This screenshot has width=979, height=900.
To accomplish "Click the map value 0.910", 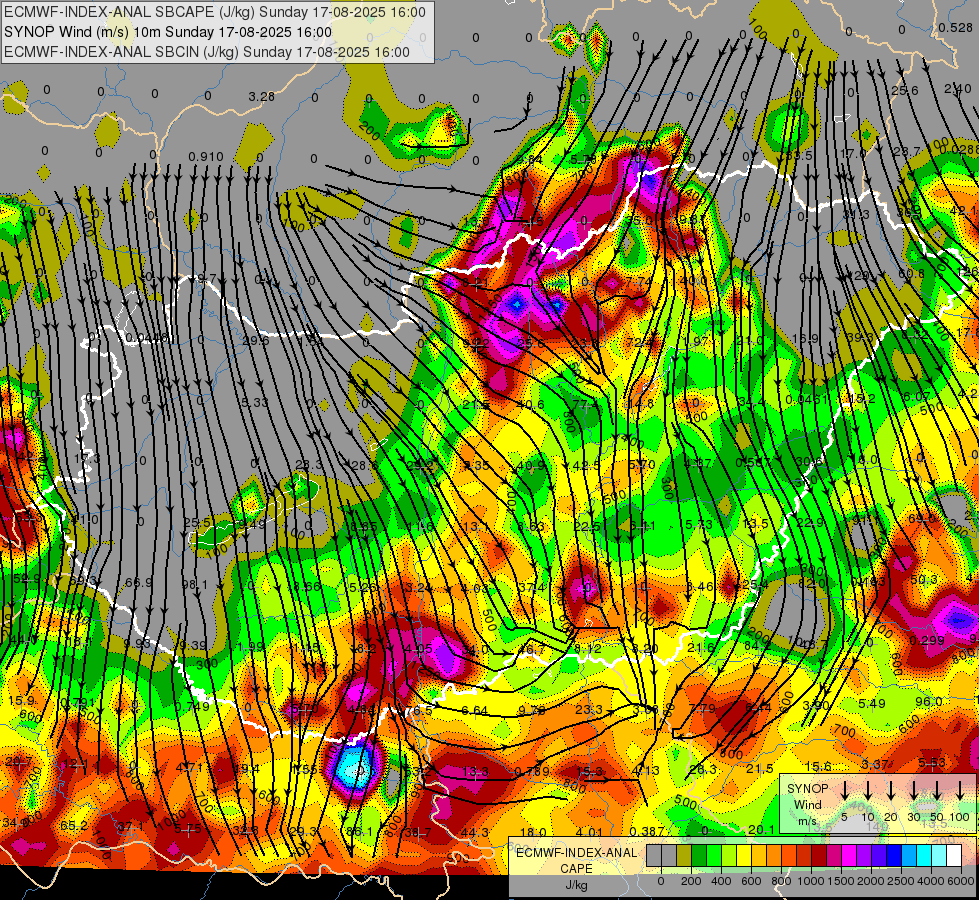I will [x=205, y=157].
